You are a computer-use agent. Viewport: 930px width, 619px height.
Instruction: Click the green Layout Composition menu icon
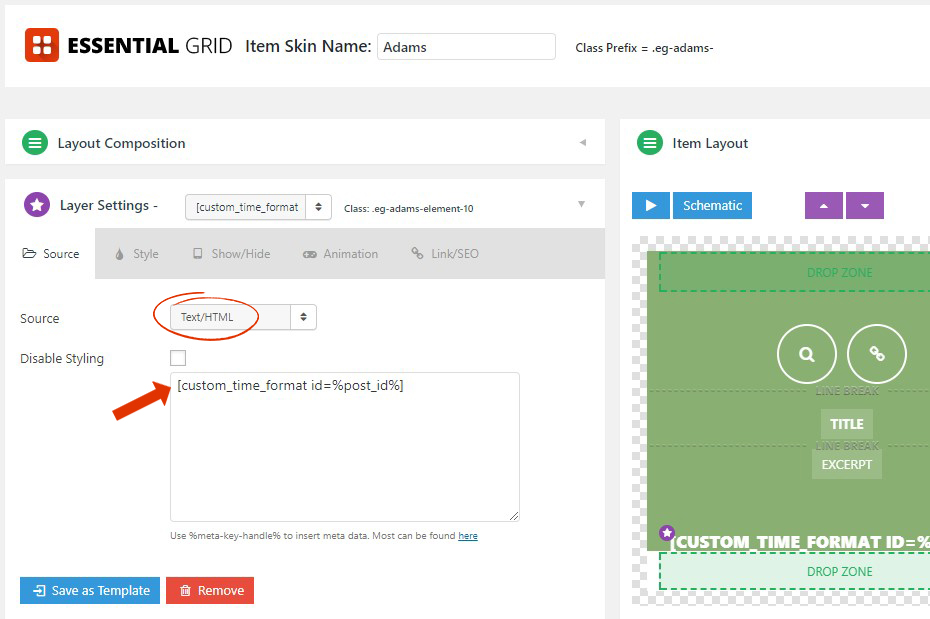(35, 143)
